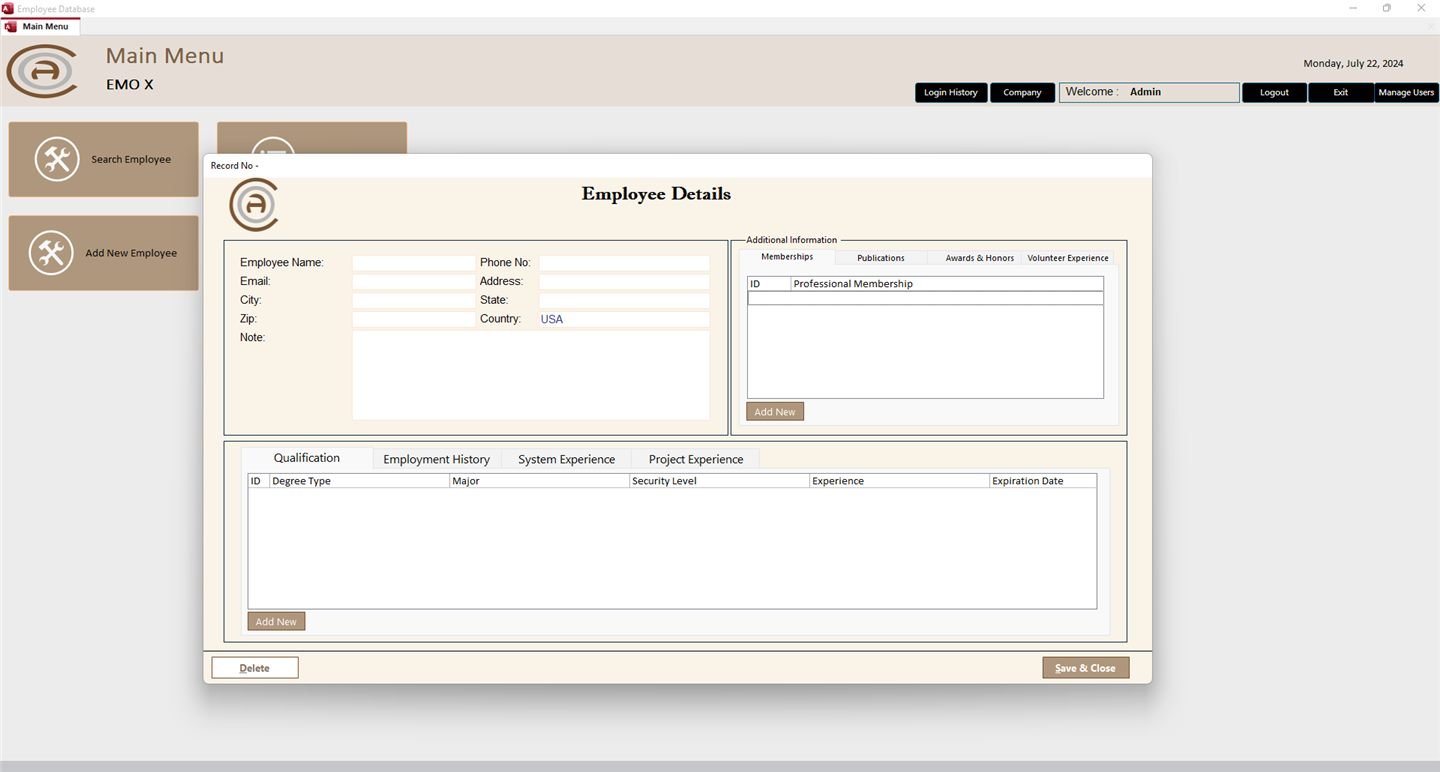
Task: Click Save & Close
Action: (x=1086, y=668)
